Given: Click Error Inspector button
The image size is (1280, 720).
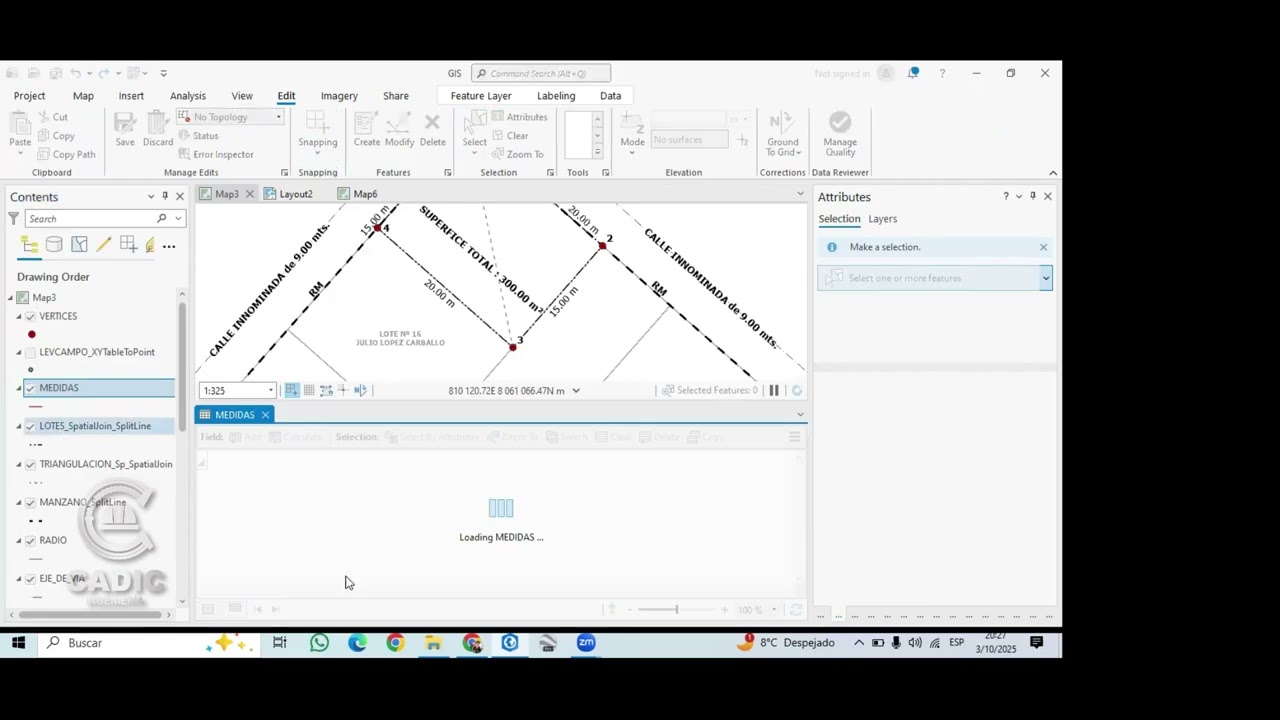Looking at the screenshot, I should (216, 154).
